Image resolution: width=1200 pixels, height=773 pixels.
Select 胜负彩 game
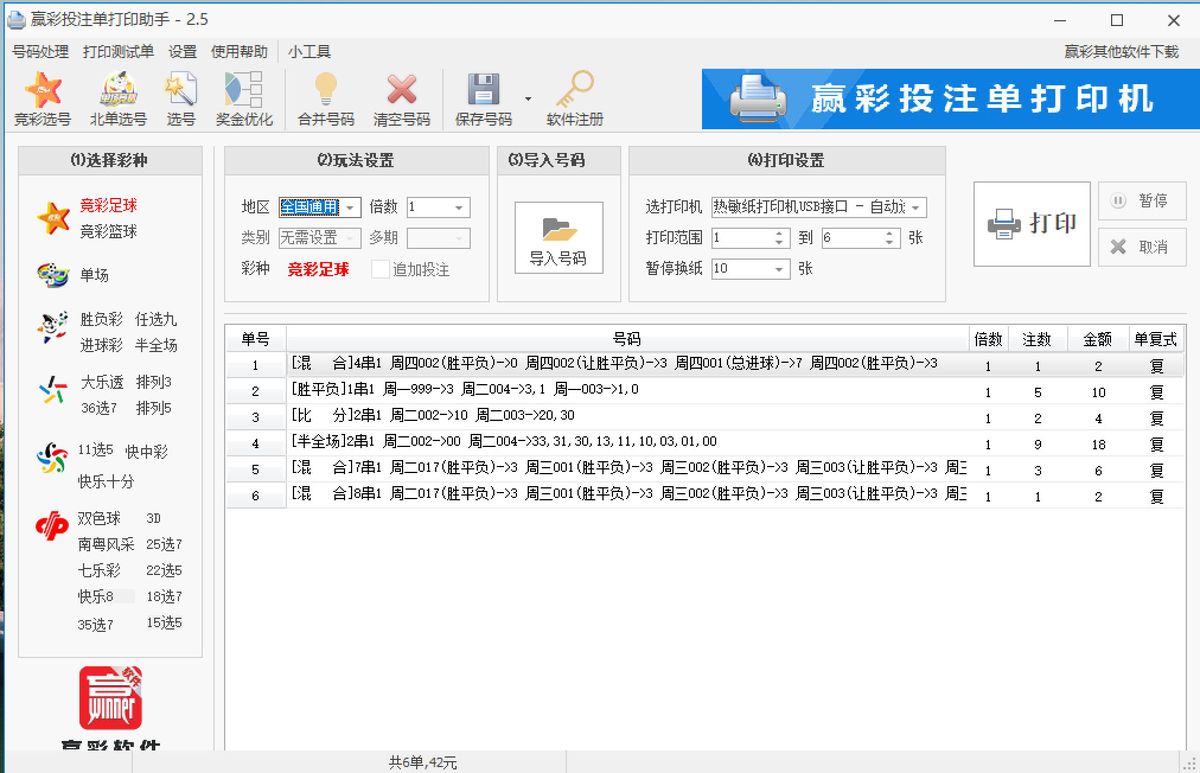102,319
